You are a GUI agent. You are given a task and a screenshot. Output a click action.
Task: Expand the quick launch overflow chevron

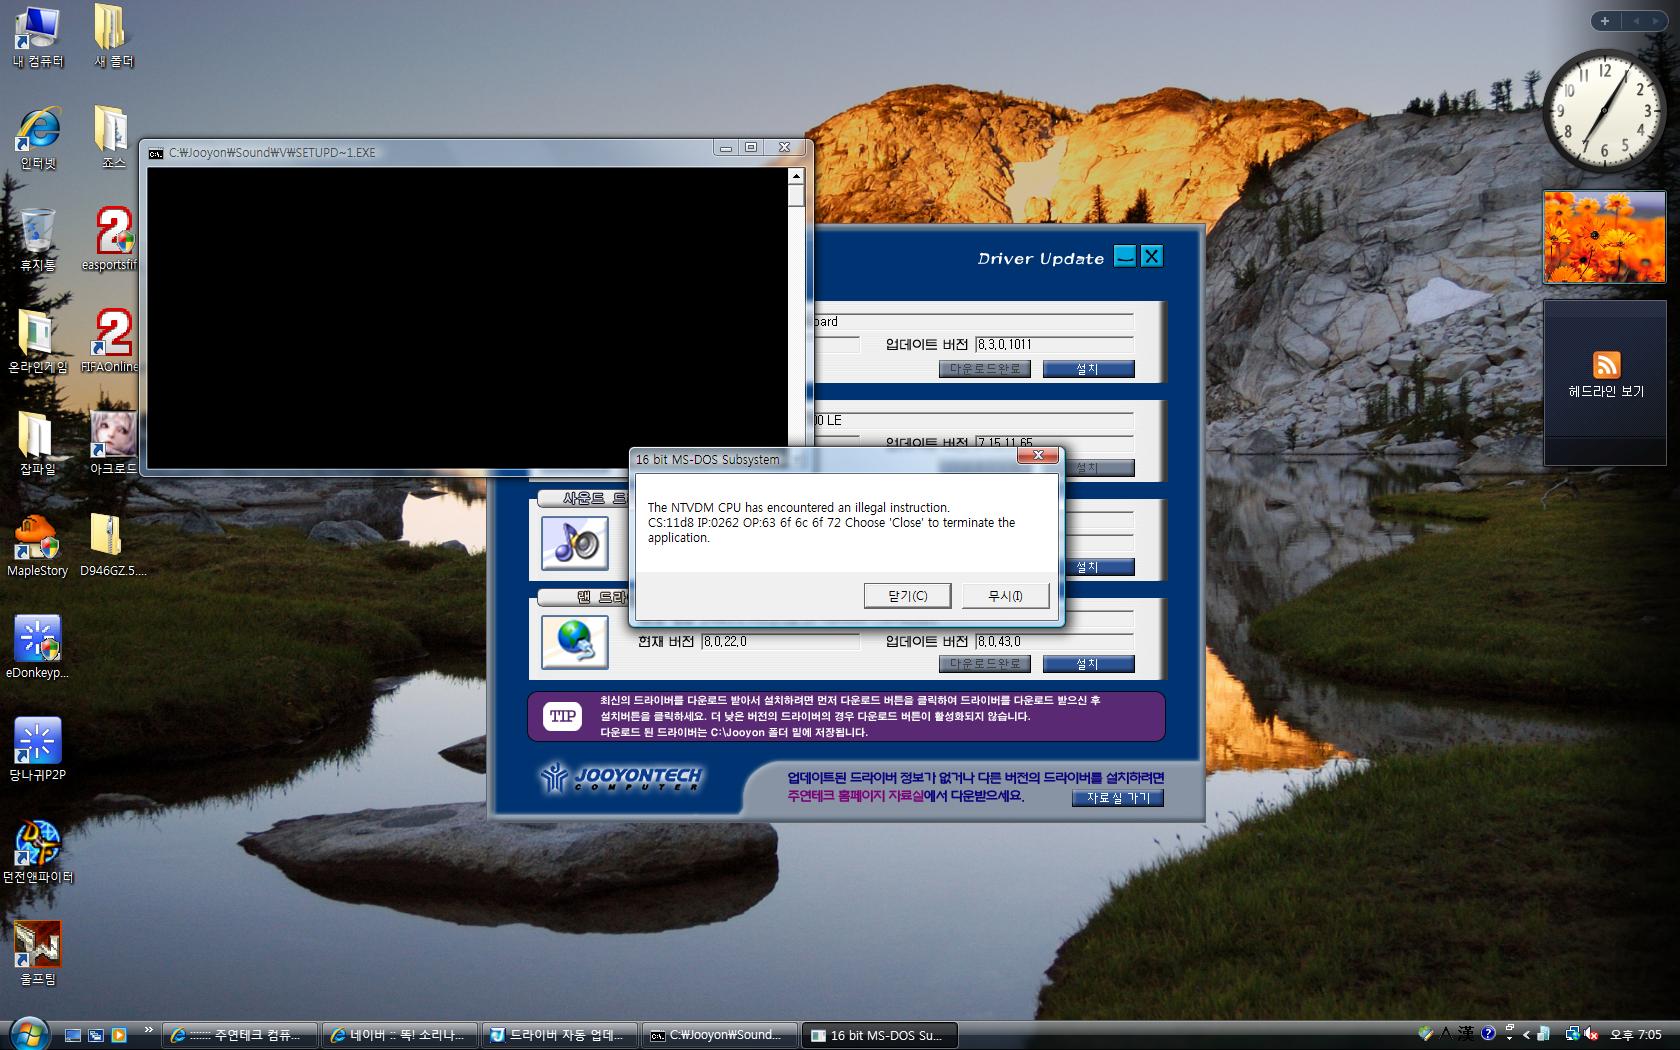149,1029
